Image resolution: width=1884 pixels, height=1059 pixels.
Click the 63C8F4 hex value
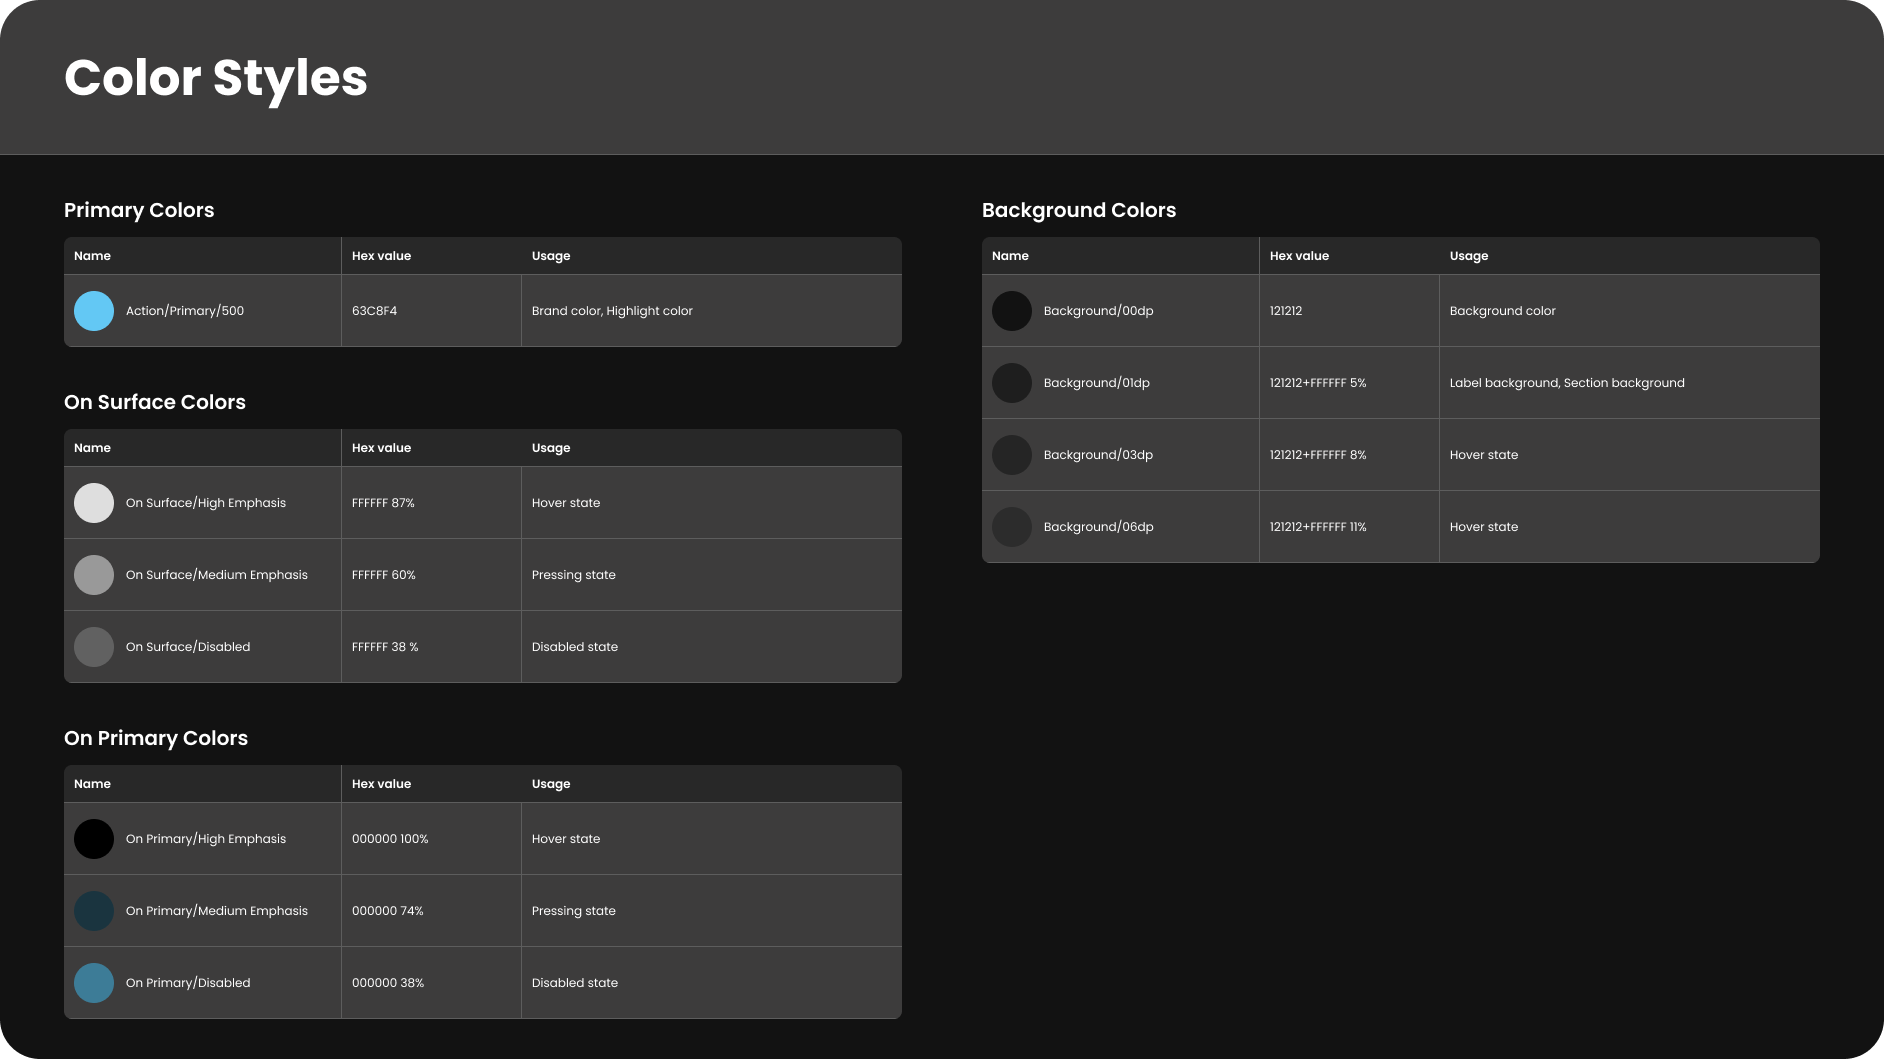tap(374, 311)
